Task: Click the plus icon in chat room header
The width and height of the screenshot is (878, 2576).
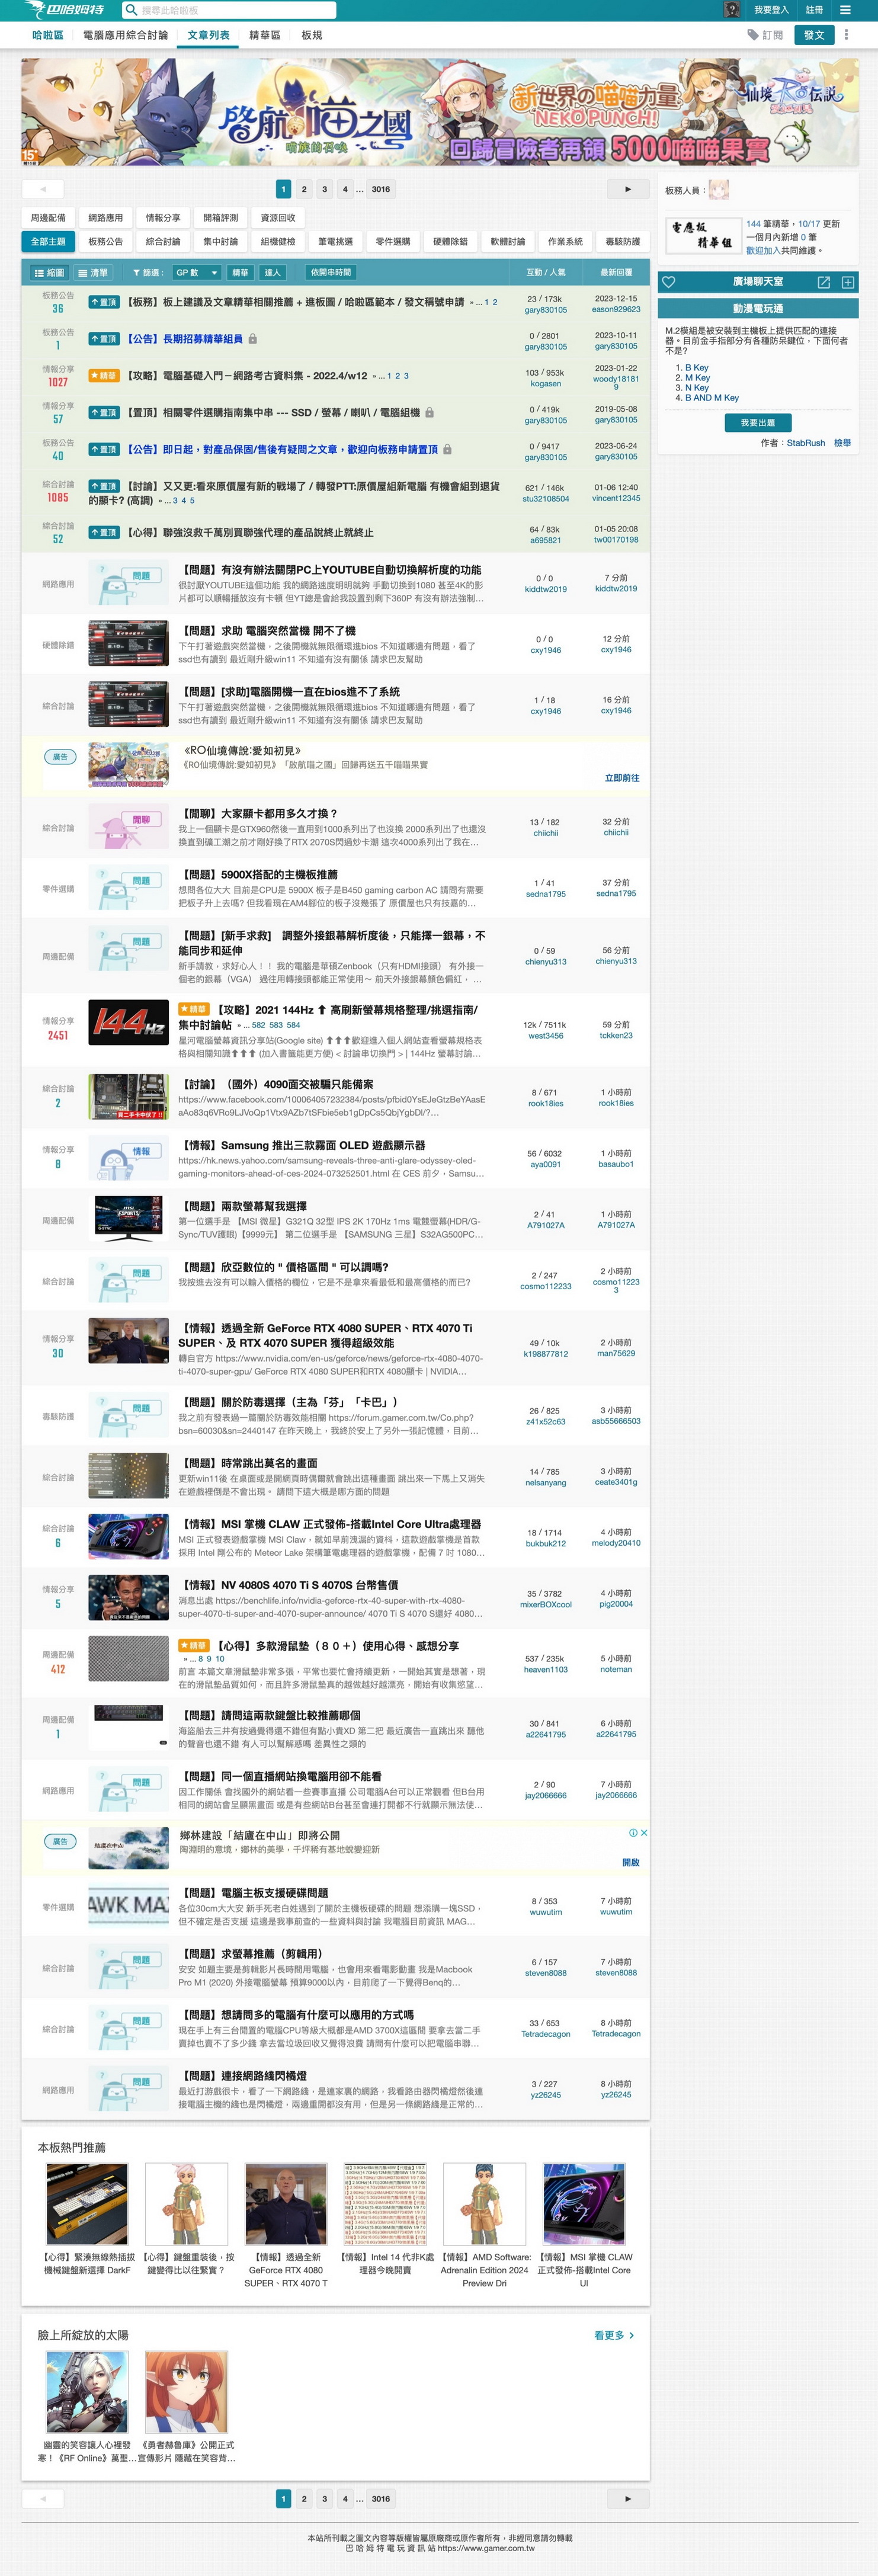Action: [x=848, y=282]
